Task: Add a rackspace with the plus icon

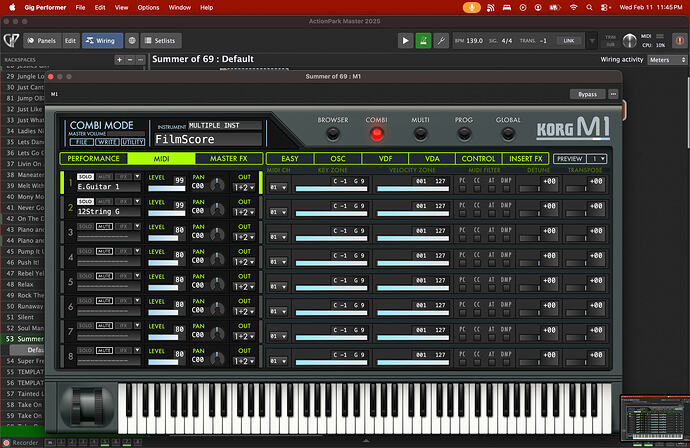Action: [119, 59]
